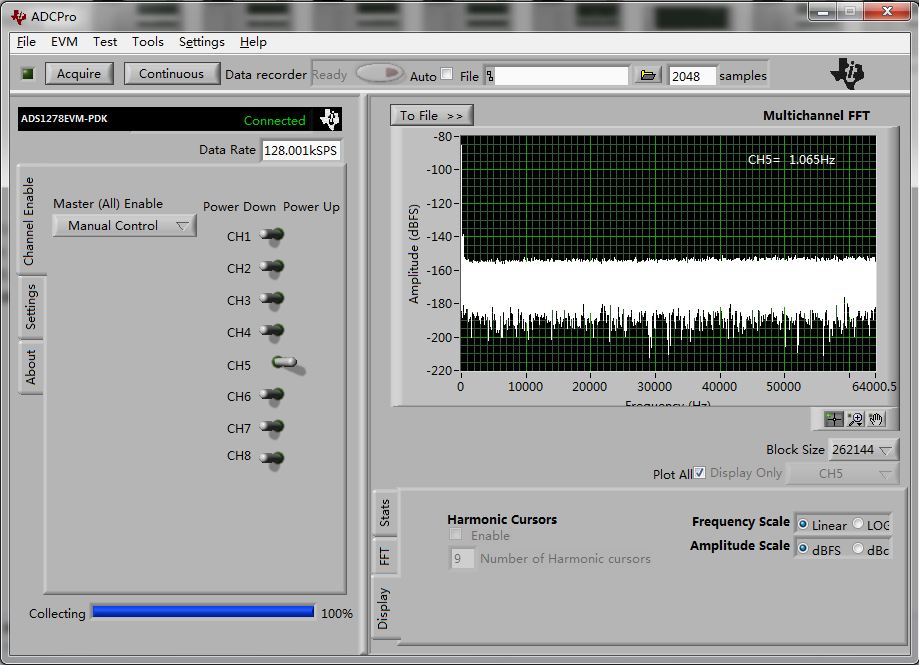Screen dimensions: 919x665
Task: Enable the Auto checkbox for data recorder
Action: click(446, 74)
